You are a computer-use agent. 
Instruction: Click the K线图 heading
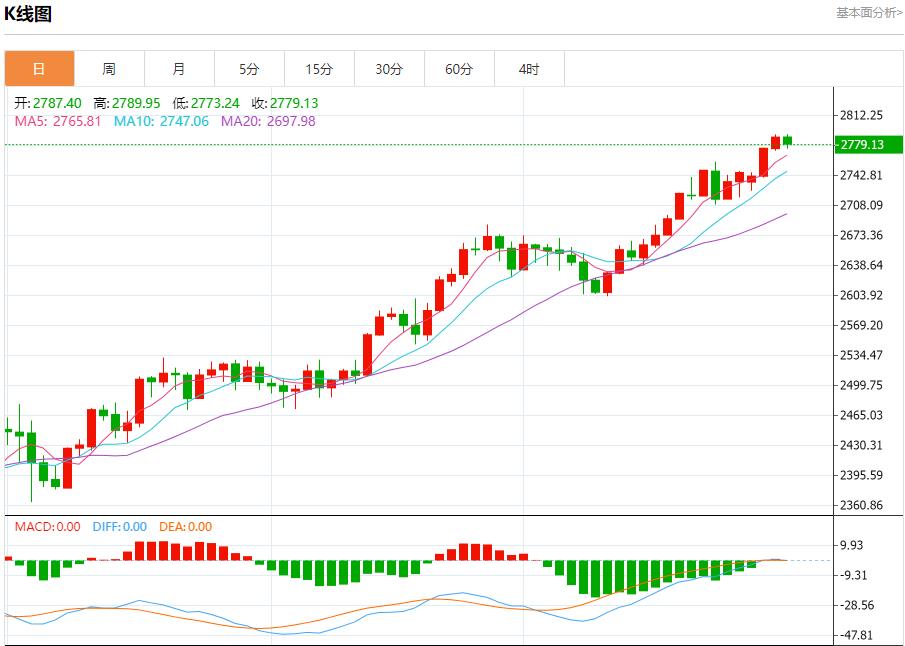pyautogui.click(x=28, y=14)
